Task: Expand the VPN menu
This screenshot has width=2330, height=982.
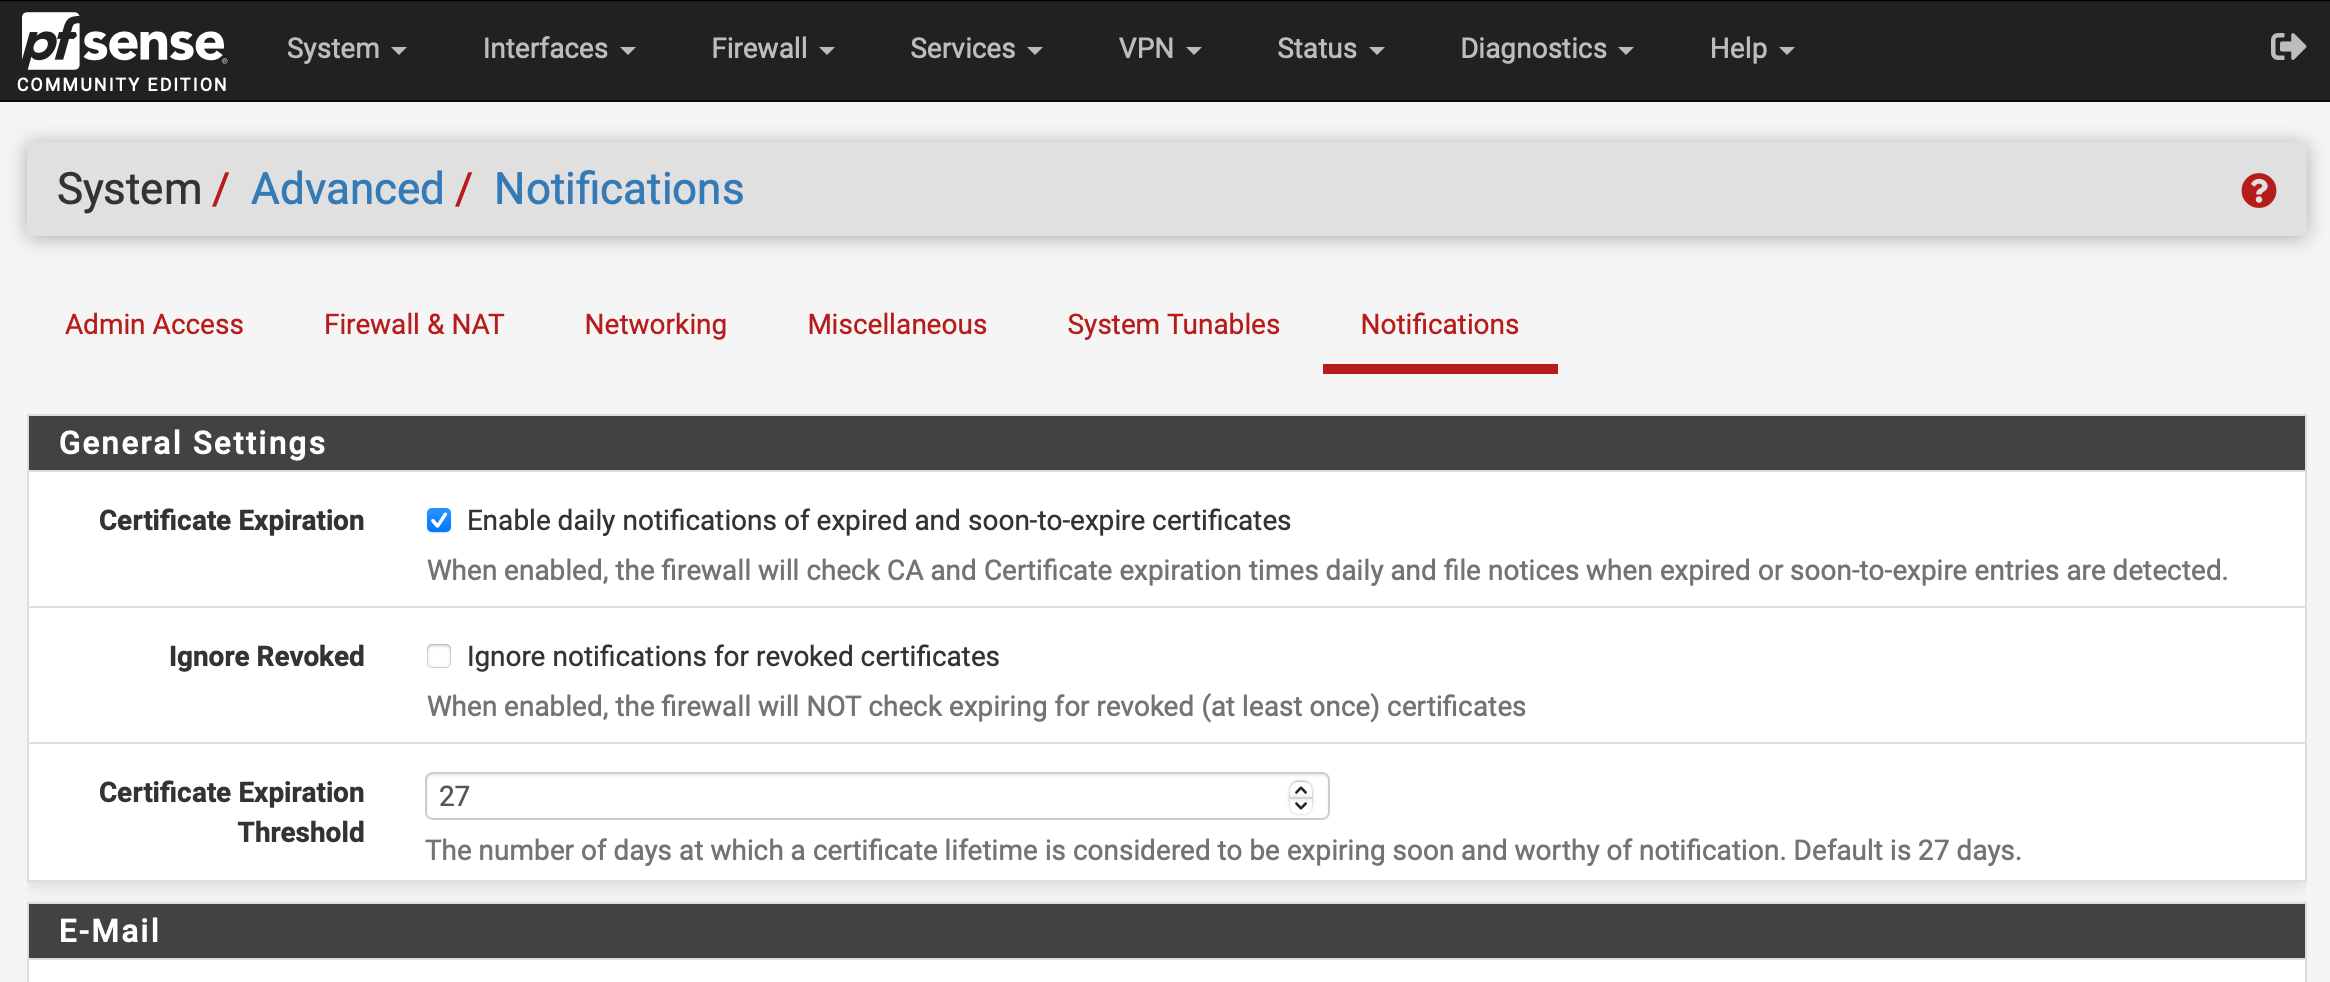Action: (x=1159, y=49)
